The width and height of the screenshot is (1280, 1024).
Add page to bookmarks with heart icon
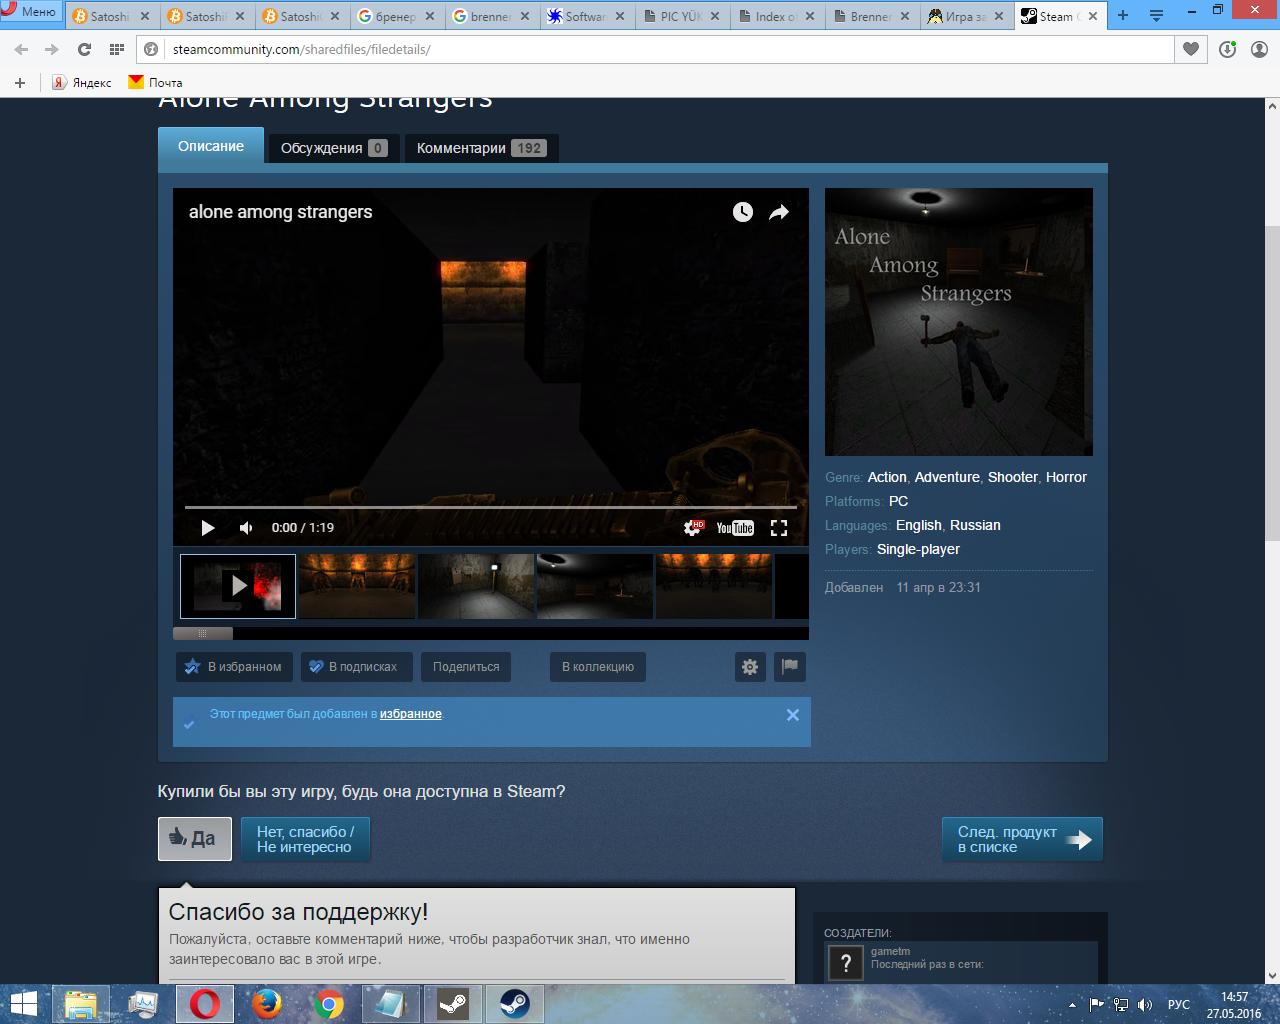(1190, 49)
